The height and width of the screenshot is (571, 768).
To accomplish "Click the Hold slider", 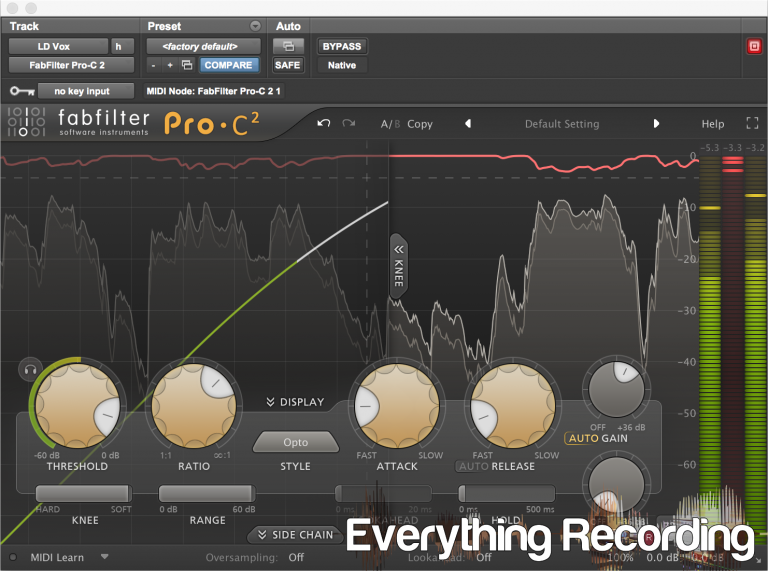I will [506, 493].
